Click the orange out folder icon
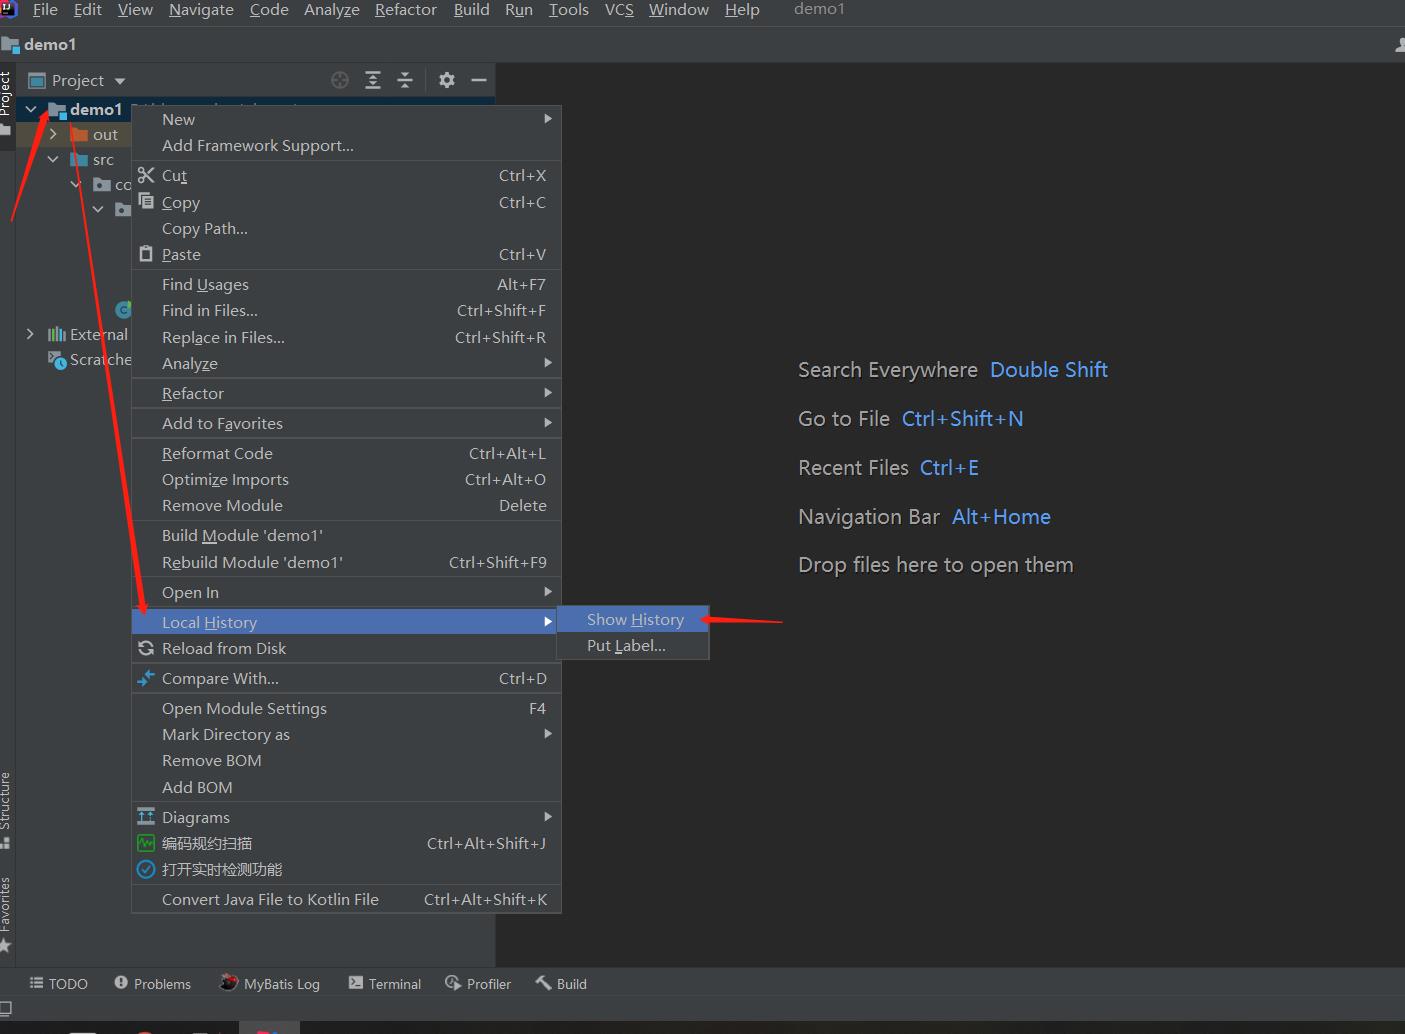1405x1034 pixels. 80,134
